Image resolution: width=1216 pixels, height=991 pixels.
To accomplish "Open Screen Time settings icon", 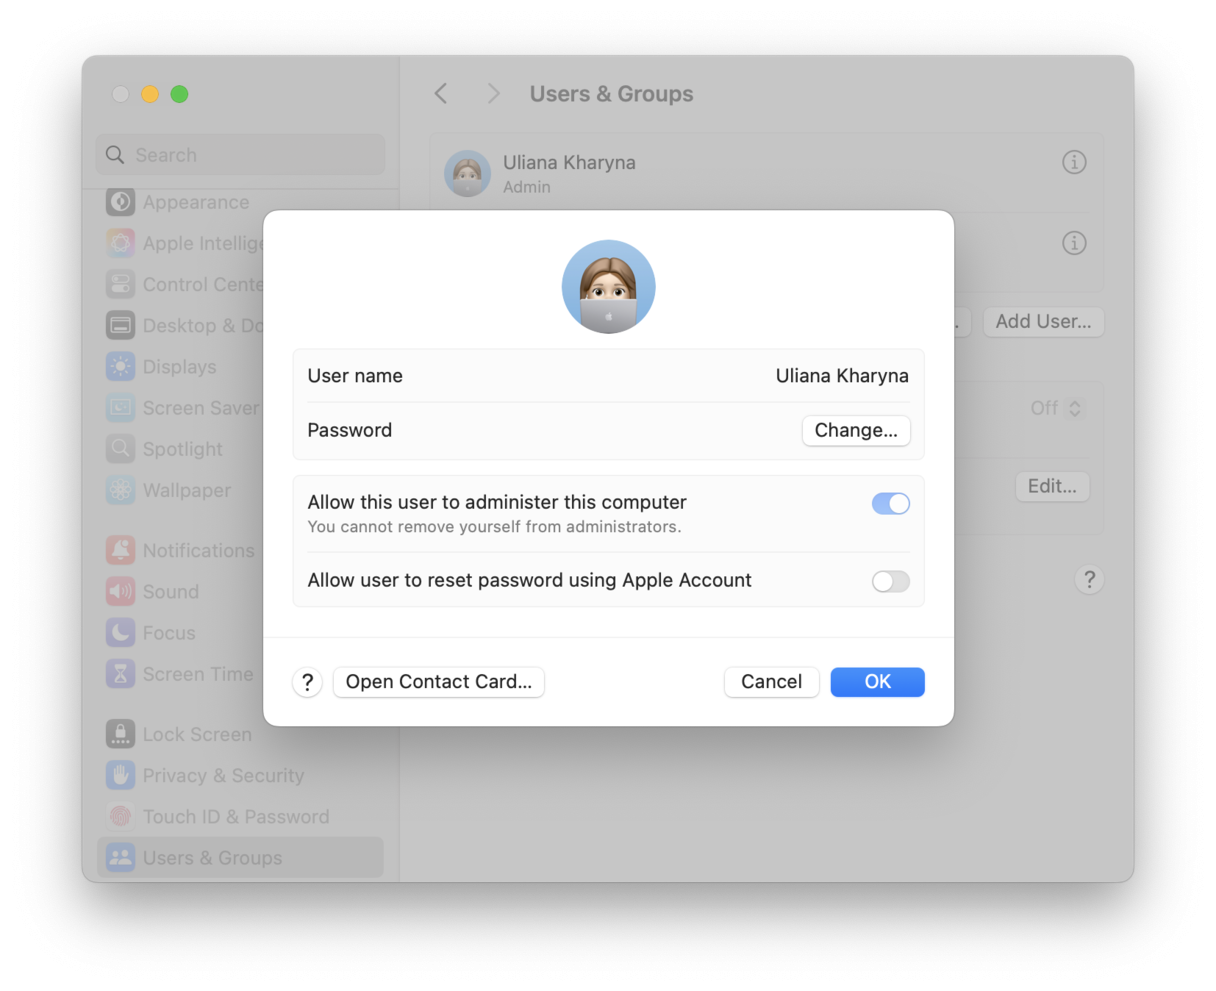I will [x=120, y=674].
